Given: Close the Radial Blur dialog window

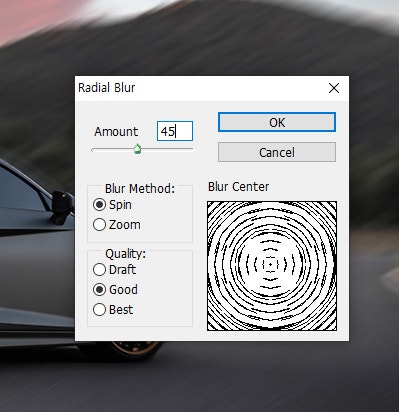Looking at the screenshot, I should [x=334, y=88].
